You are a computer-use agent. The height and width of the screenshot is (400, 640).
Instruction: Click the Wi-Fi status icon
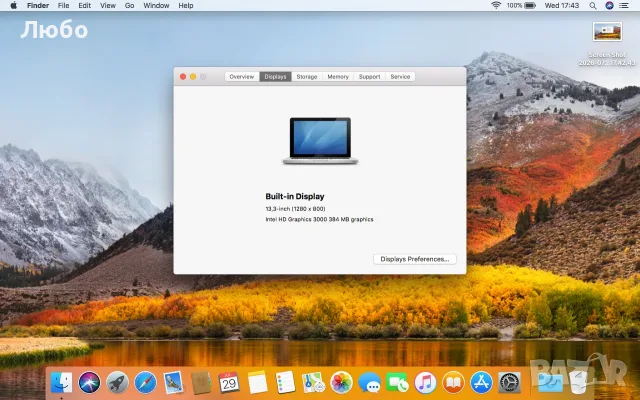point(496,5)
